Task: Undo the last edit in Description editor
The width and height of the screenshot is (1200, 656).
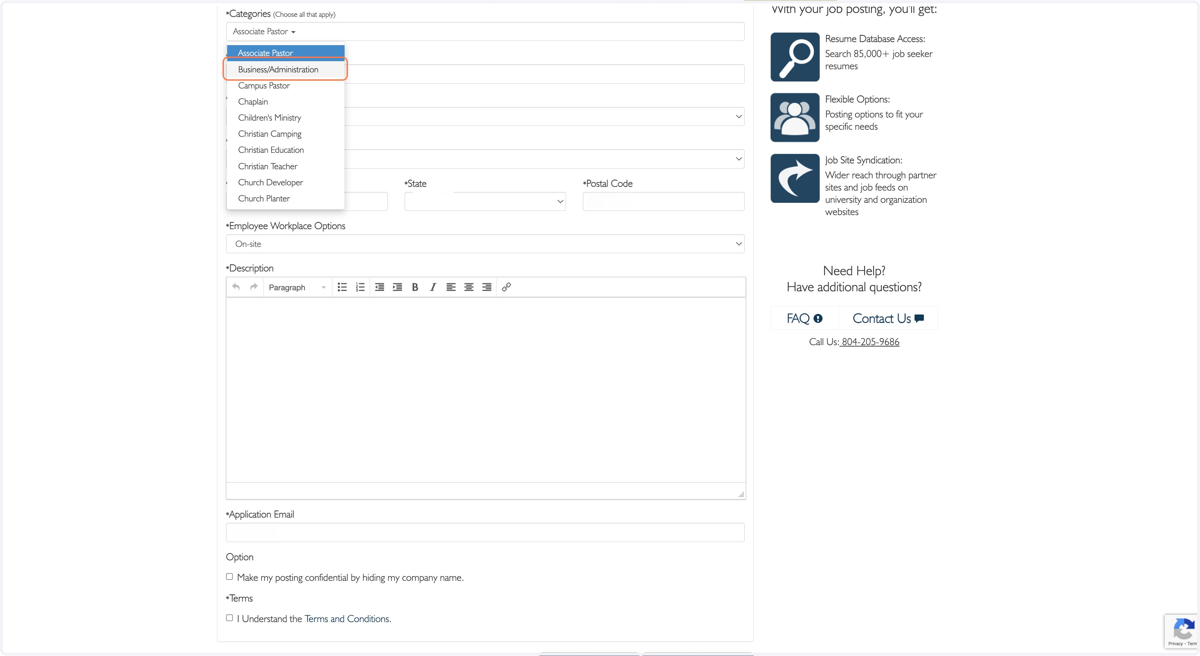Action: (x=236, y=287)
